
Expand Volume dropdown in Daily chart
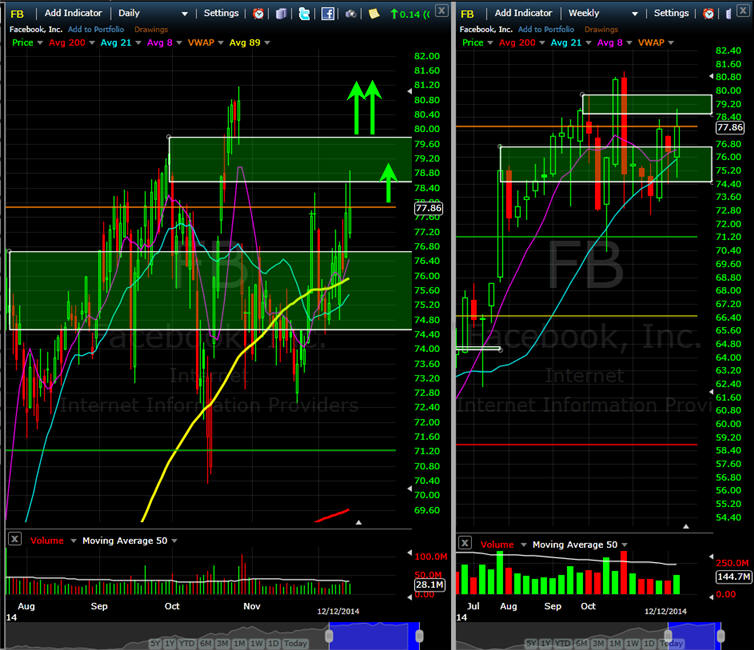tap(74, 541)
